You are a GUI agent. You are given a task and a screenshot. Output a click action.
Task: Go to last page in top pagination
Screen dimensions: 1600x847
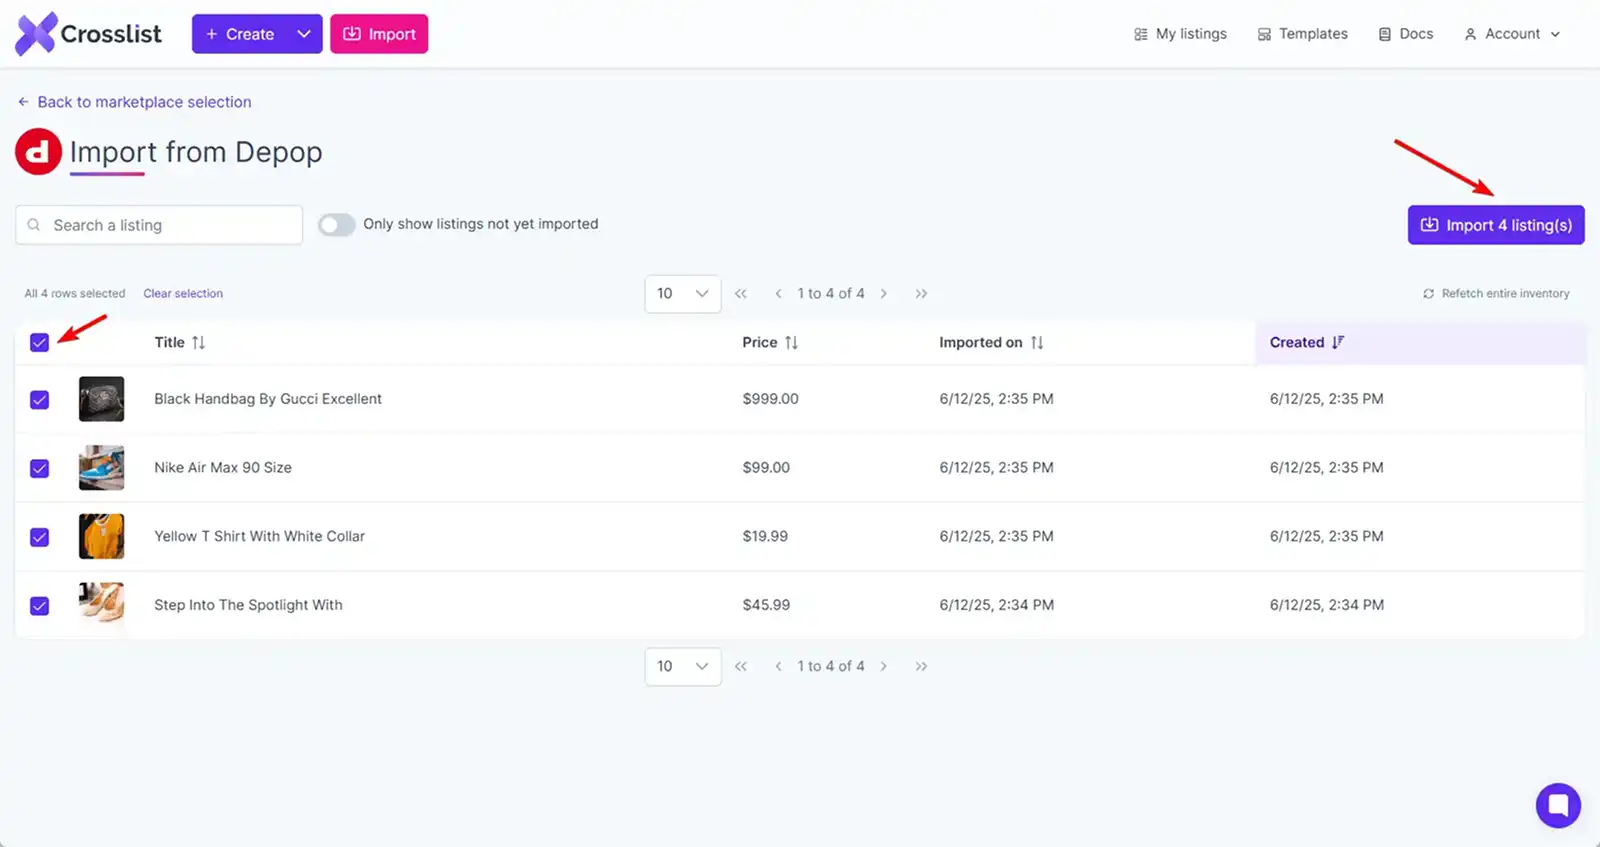tap(921, 294)
